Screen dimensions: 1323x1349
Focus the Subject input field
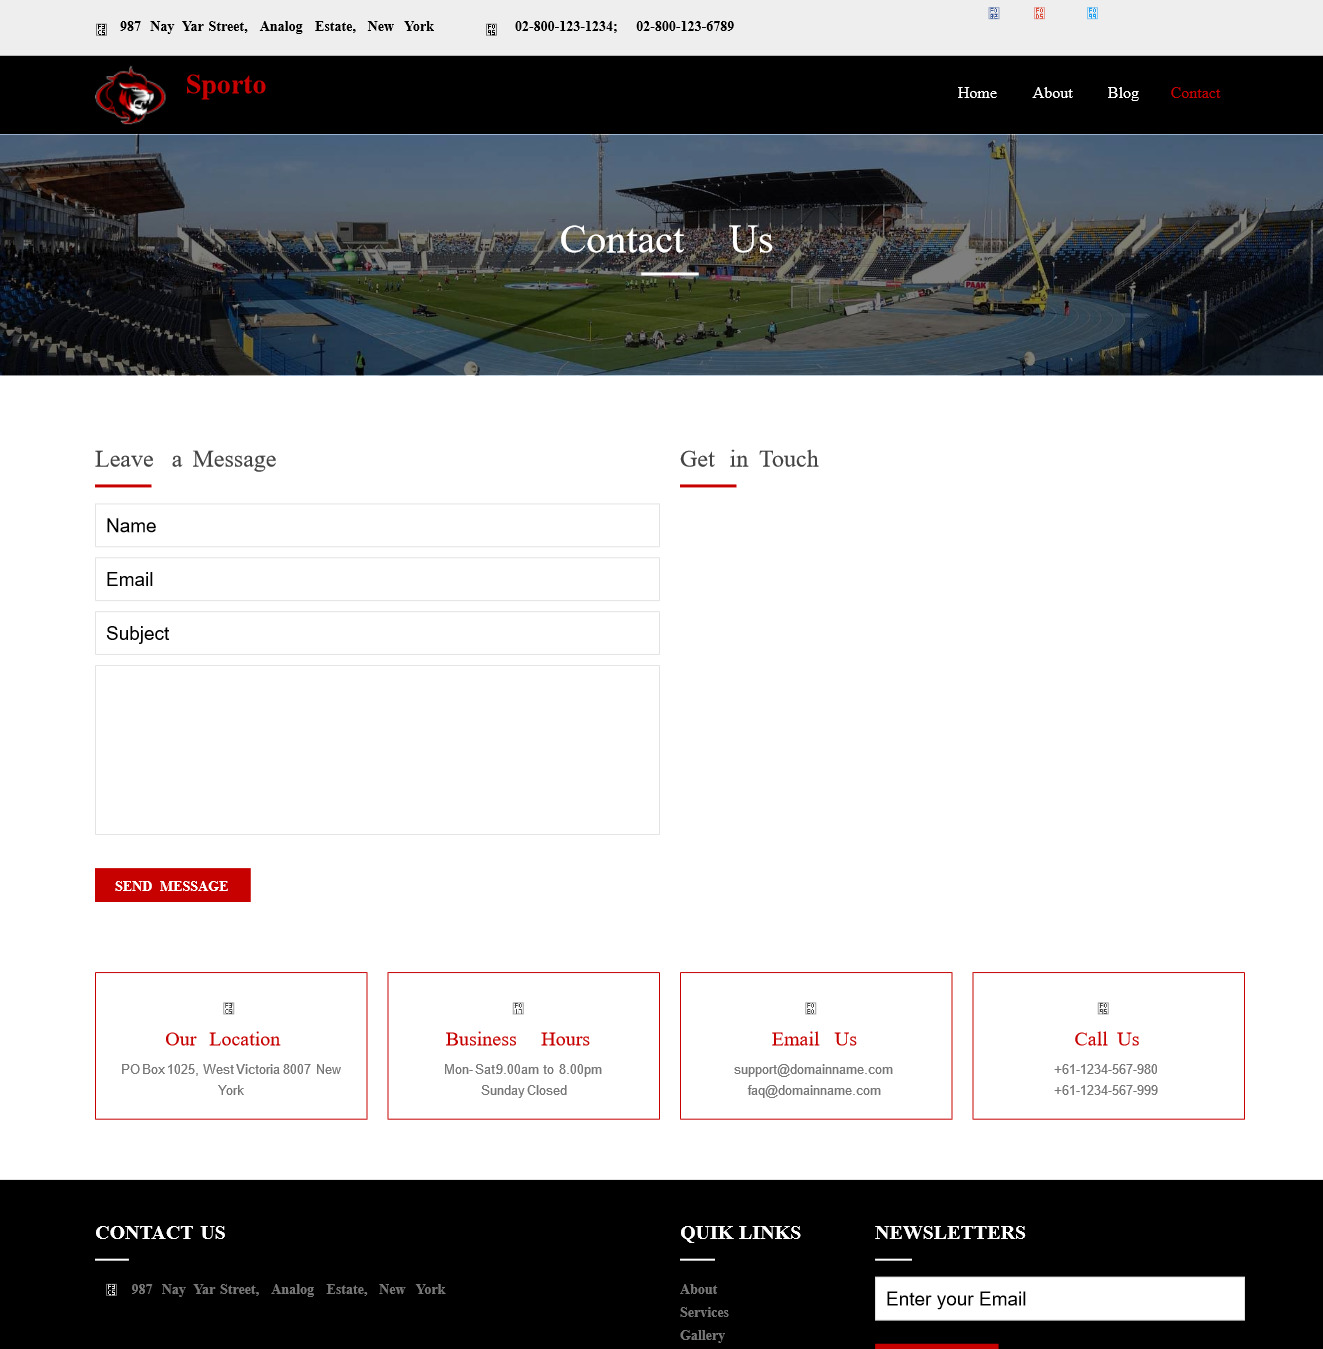pyautogui.click(x=377, y=633)
